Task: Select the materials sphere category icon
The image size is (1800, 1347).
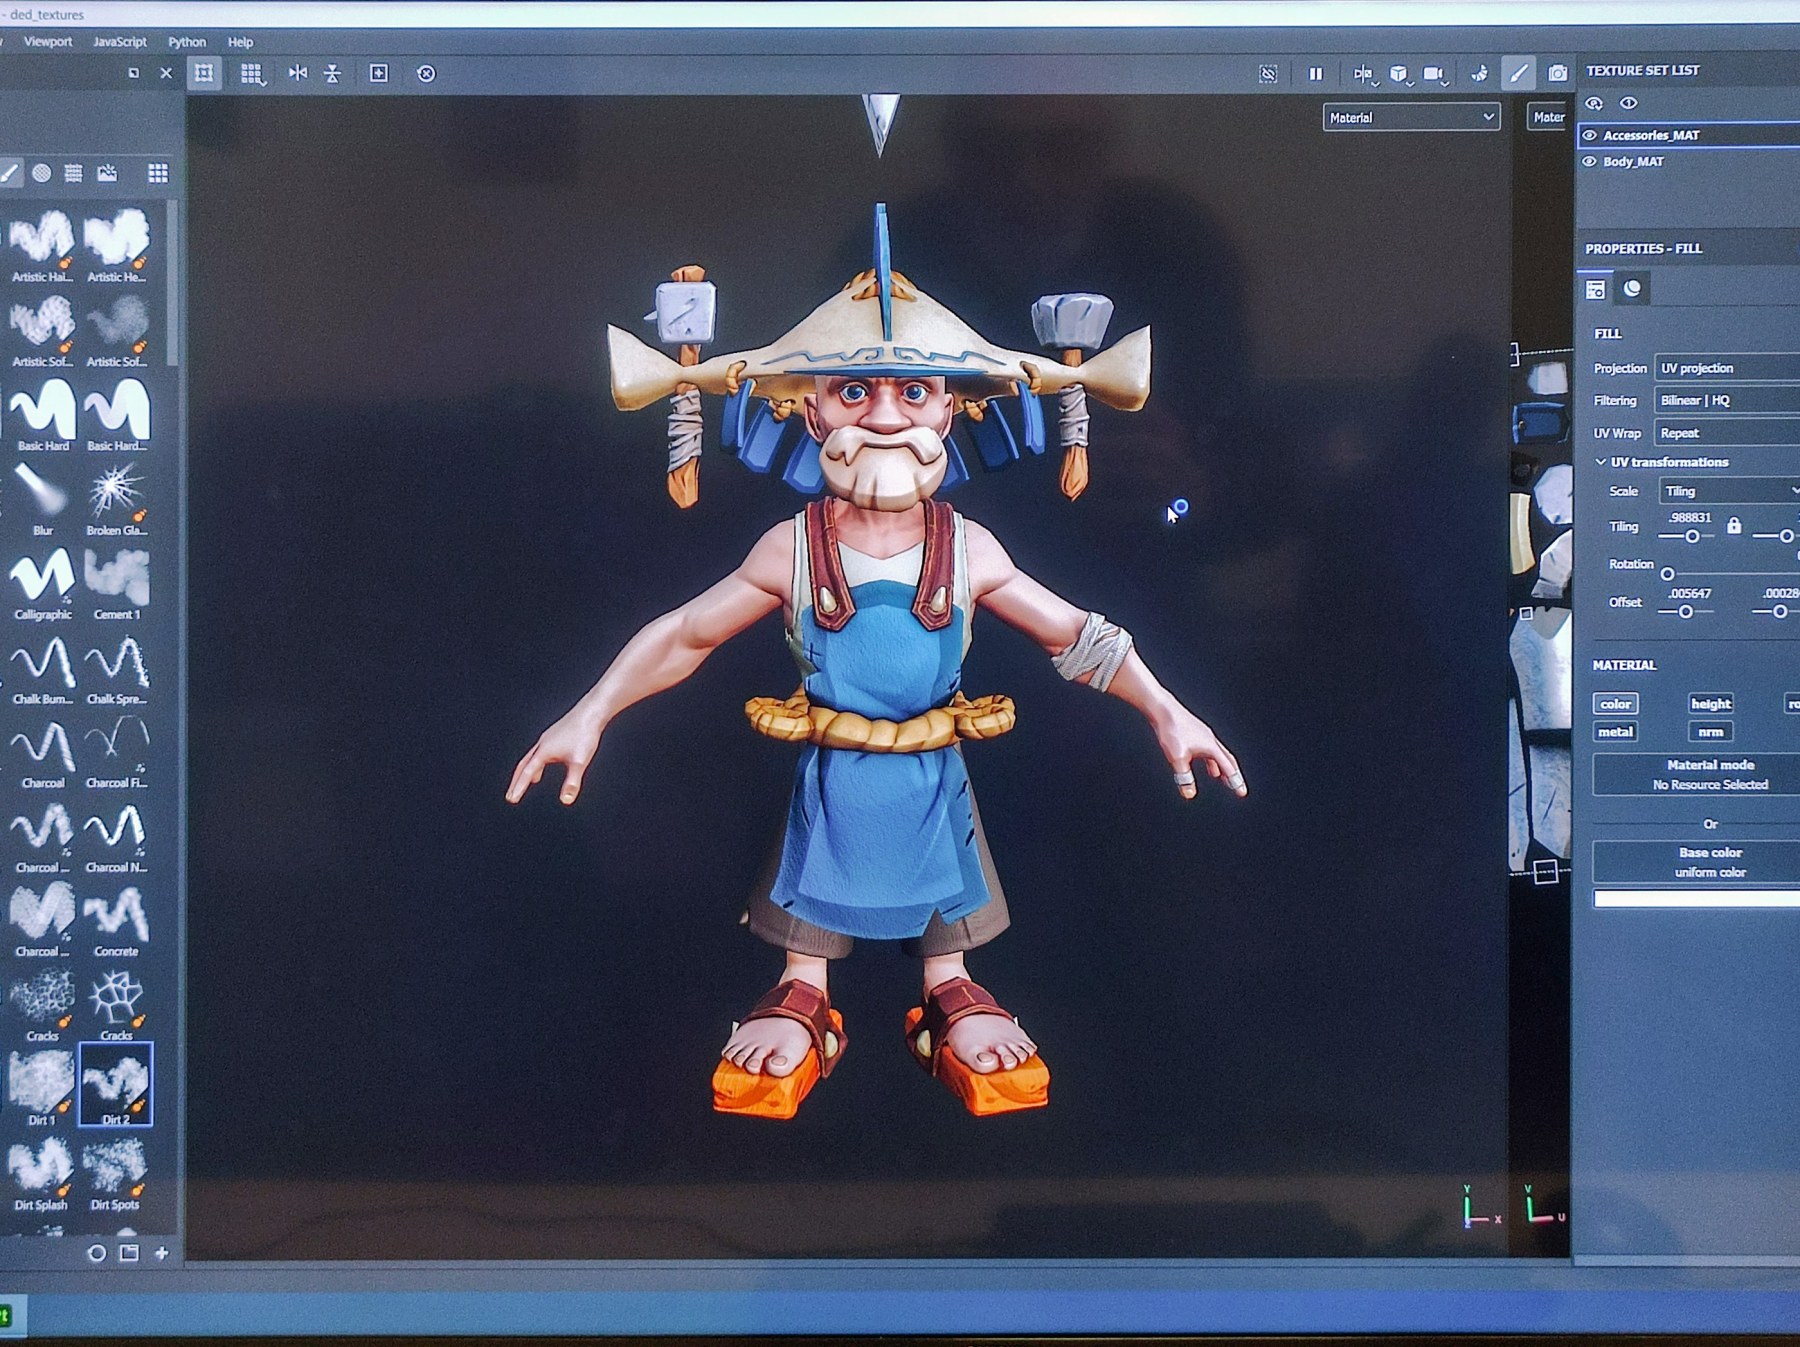Action: pyautogui.click(x=41, y=173)
